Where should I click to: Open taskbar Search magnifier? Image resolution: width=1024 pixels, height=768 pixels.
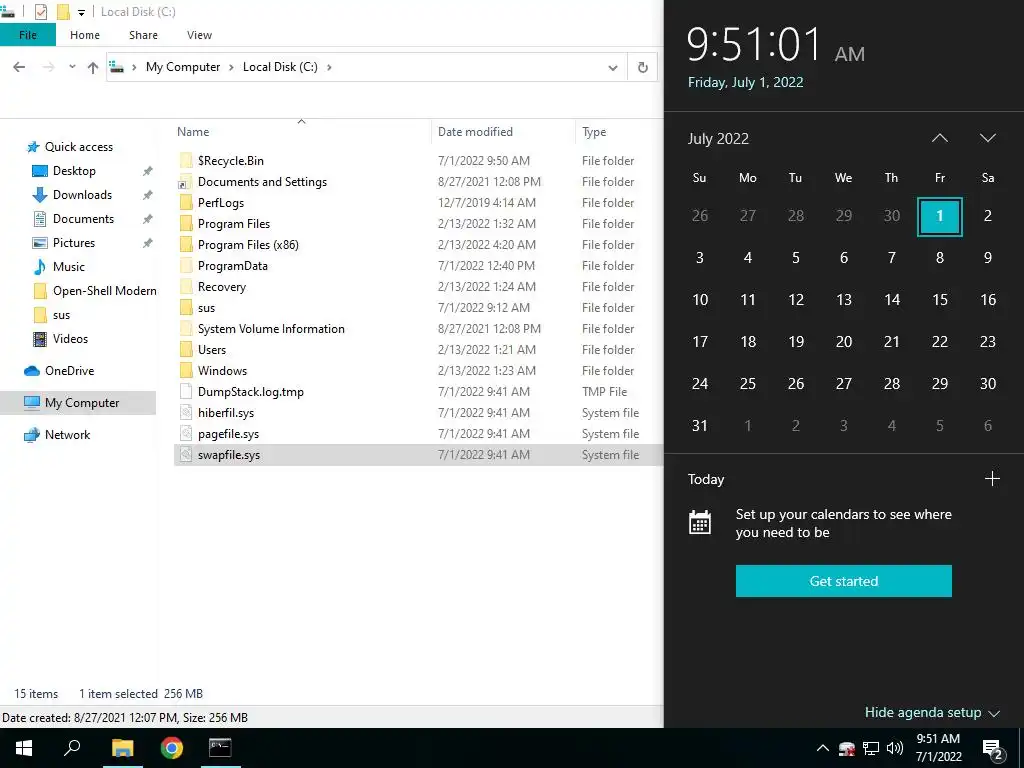click(x=72, y=748)
